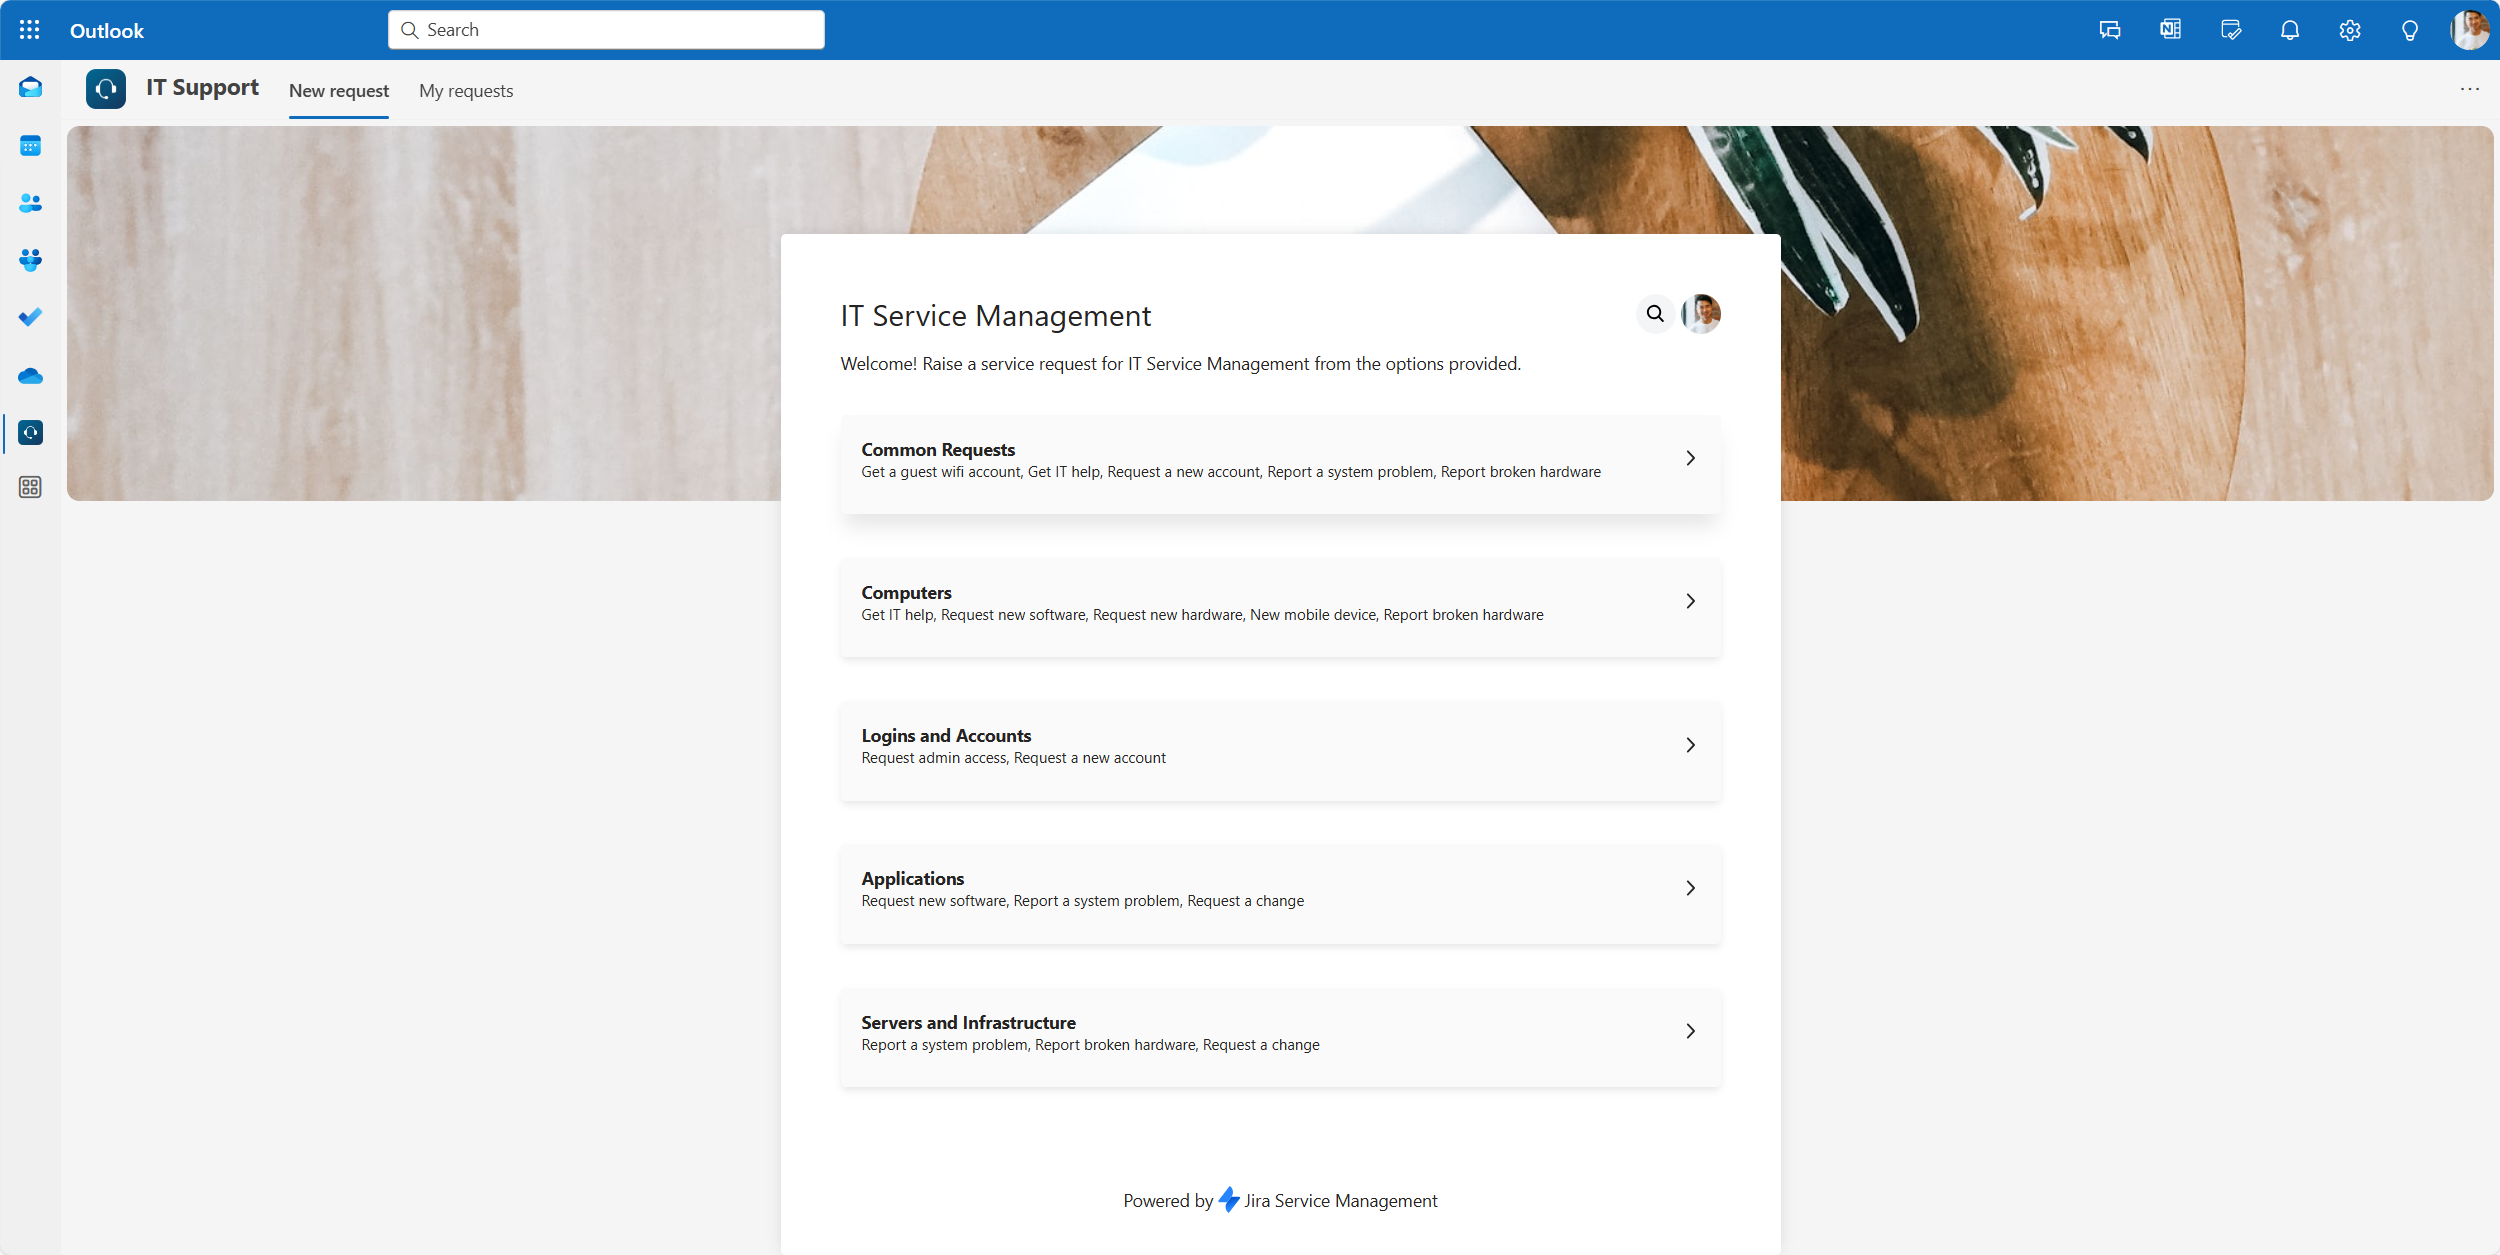Expand Common Requests chevron
Viewport: 2500px width, 1255px height.
coord(1691,458)
